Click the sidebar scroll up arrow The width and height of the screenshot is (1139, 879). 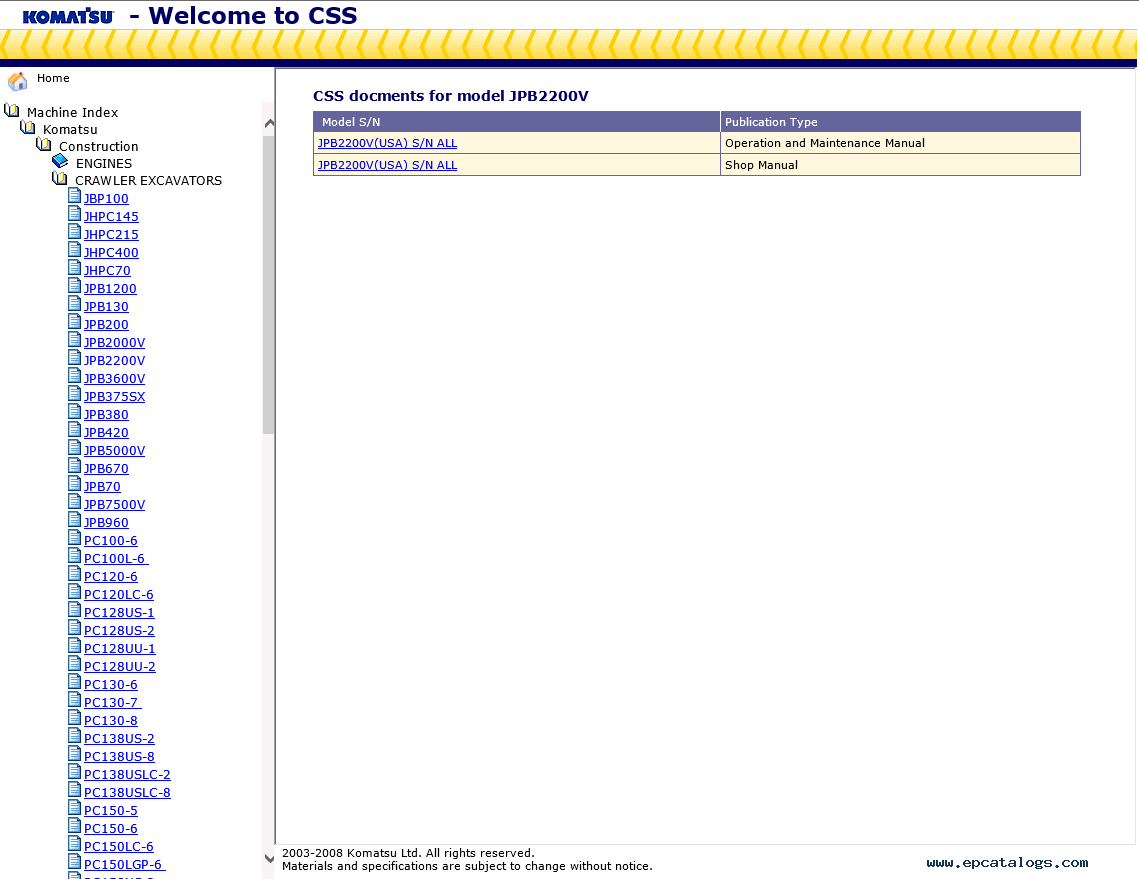[x=269, y=123]
